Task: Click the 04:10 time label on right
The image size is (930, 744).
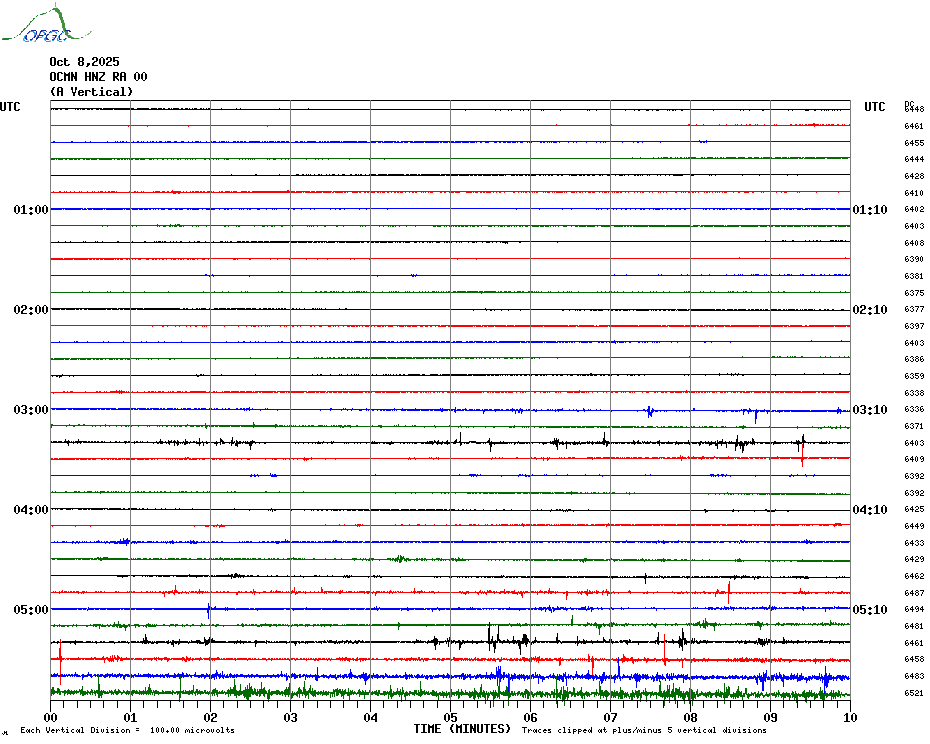Action: tap(869, 510)
